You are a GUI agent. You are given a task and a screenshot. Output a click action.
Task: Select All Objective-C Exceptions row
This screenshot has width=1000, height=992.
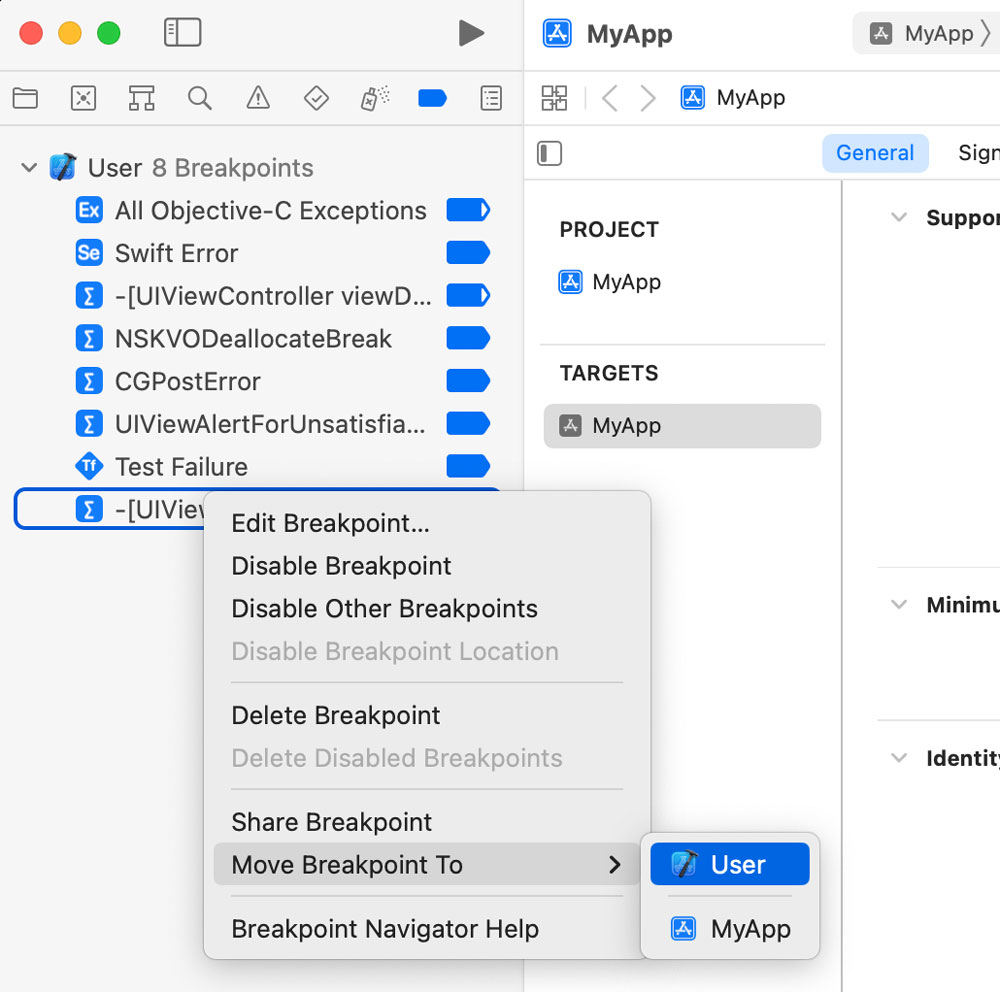(x=256, y=211)
